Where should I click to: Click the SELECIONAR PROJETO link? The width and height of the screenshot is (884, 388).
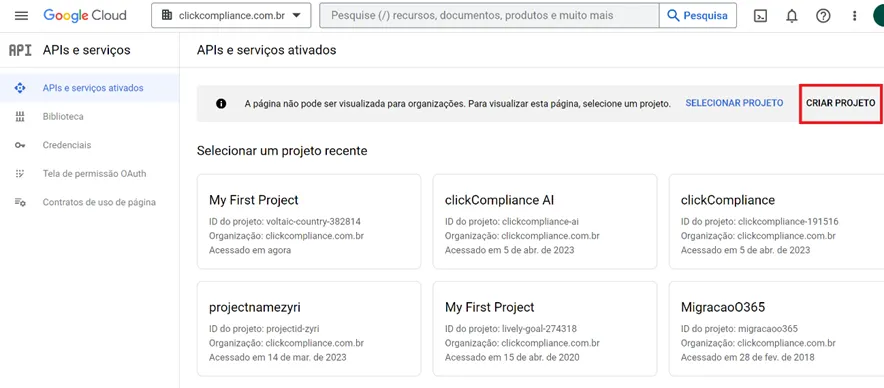coord(734,103)
